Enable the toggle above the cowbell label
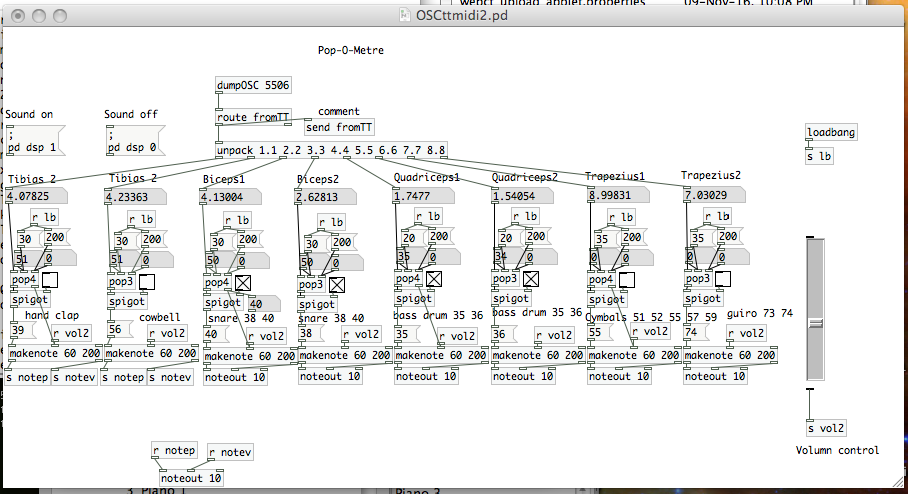This screenshot has height=494, width=908. pyautogui.click(x=146, y=281)
